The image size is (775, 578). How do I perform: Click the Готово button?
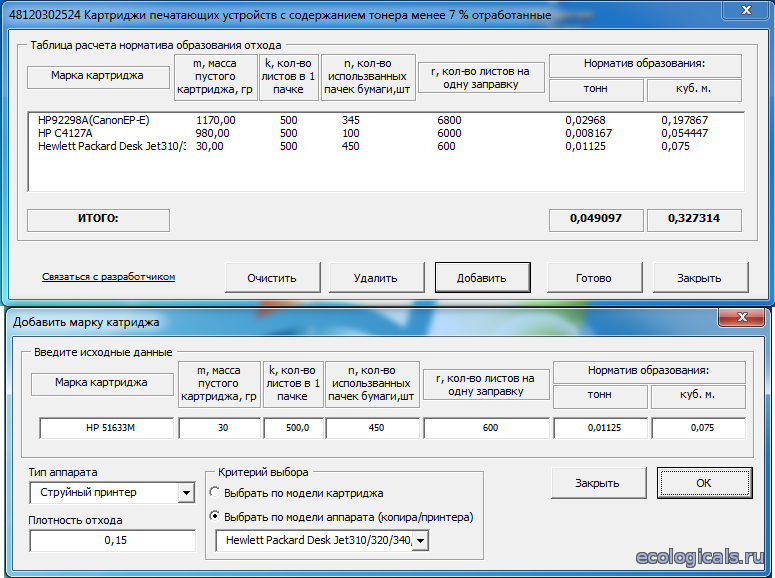[594, 278]
